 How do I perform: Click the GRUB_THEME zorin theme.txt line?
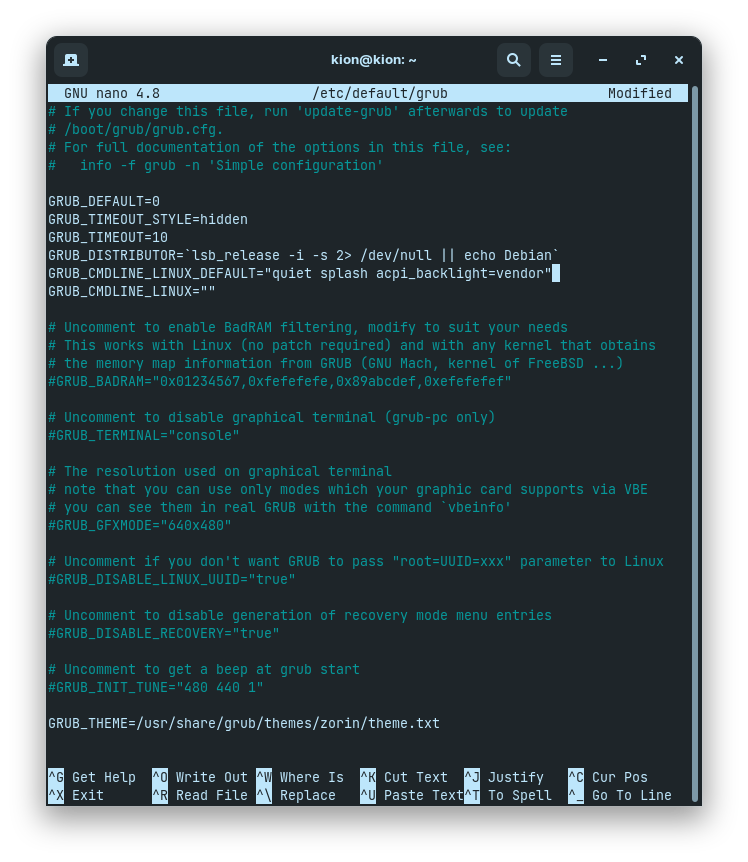[244, 723]
